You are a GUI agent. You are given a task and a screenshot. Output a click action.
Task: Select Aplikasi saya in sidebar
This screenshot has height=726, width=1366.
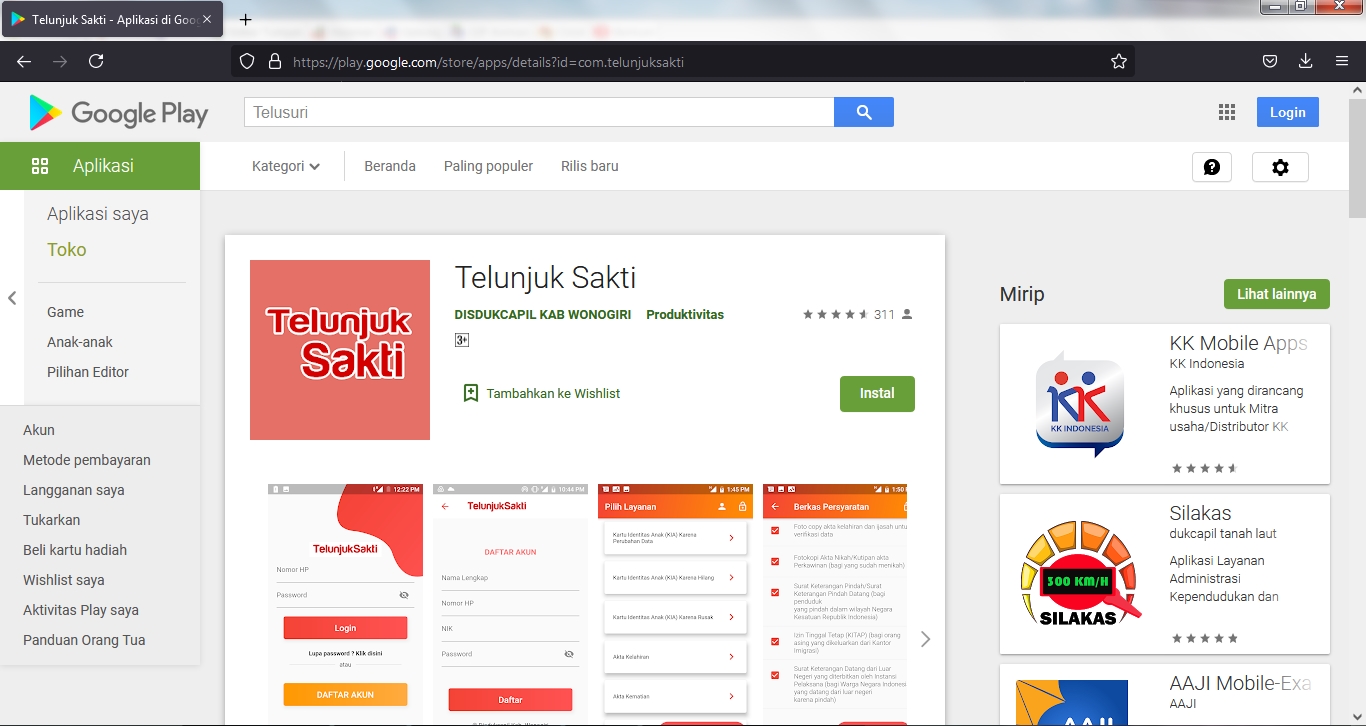(x=98, y=214)
